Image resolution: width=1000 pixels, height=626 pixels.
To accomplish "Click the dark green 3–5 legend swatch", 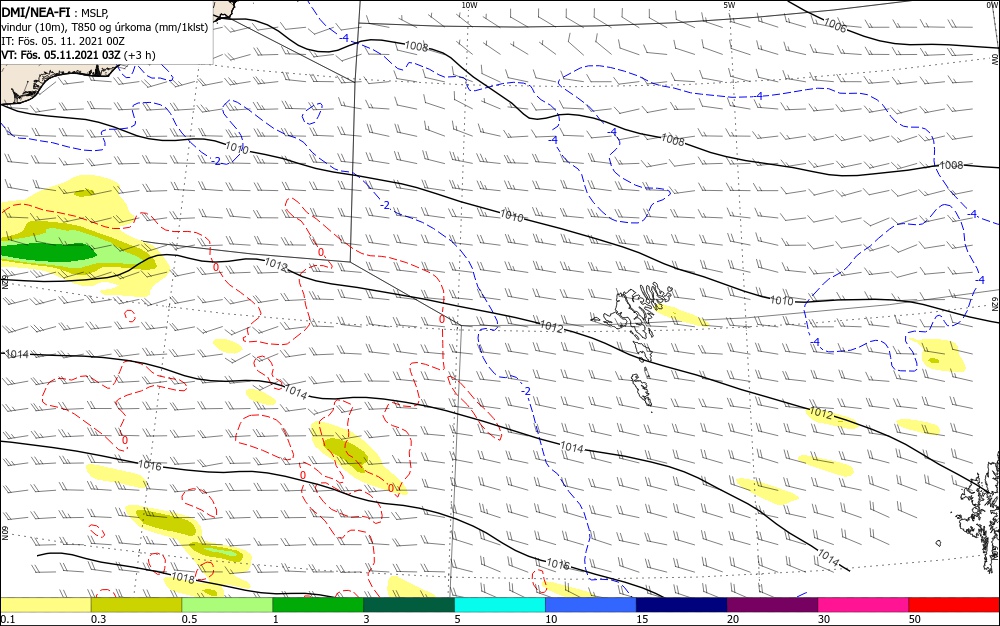I will coord(409,605).
